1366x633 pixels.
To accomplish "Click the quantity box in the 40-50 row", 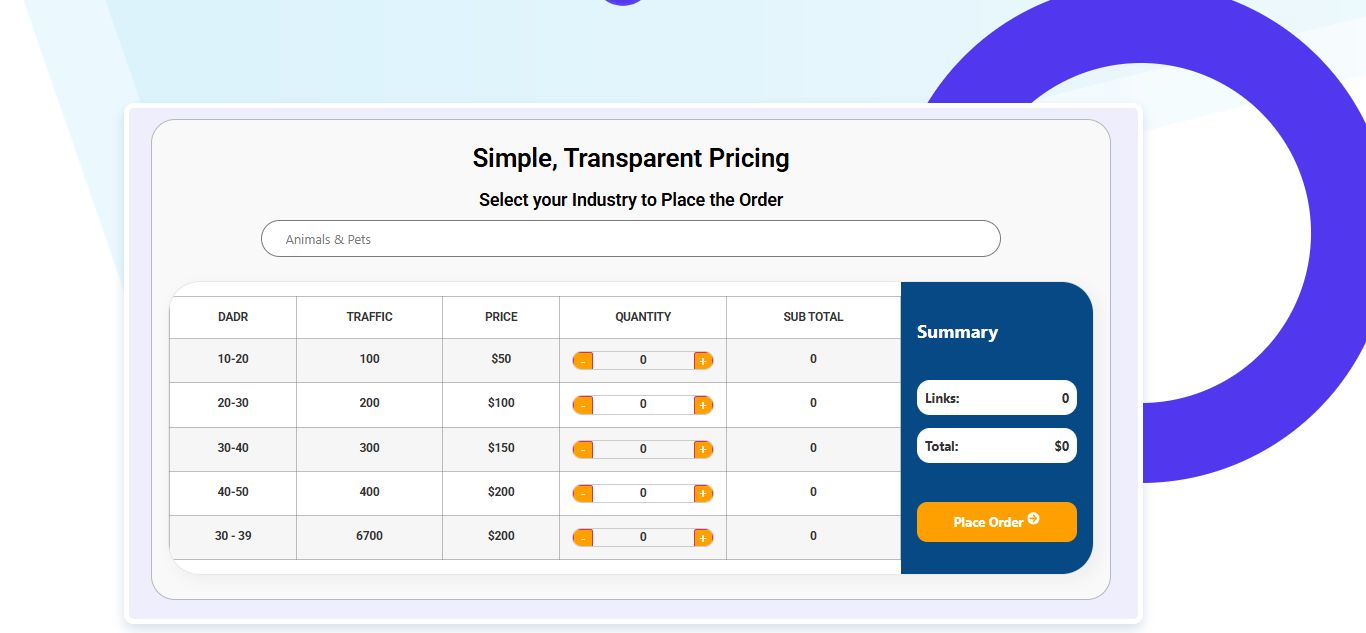I will coord(643,493).
